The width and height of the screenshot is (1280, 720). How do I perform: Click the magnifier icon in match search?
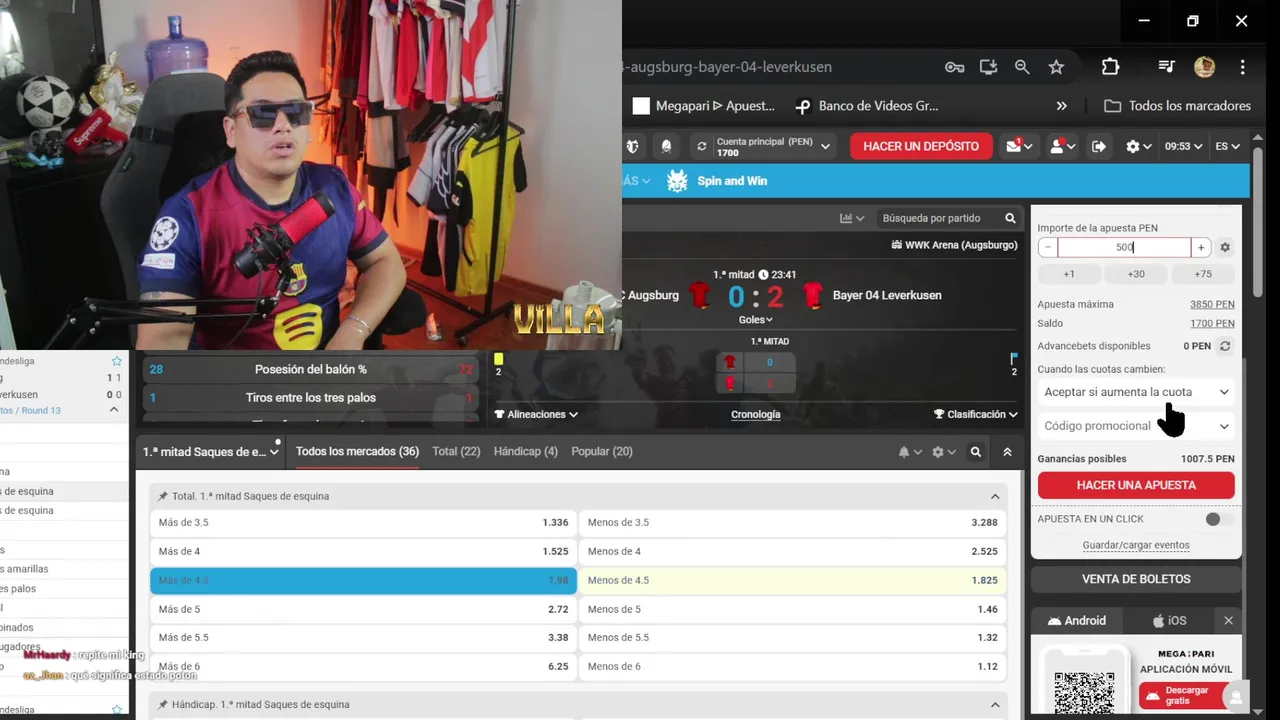1010,218
